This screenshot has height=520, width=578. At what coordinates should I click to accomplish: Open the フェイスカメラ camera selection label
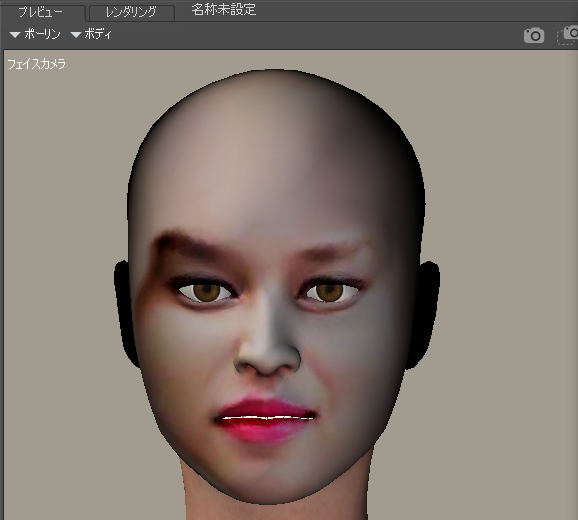pos(36,64)
